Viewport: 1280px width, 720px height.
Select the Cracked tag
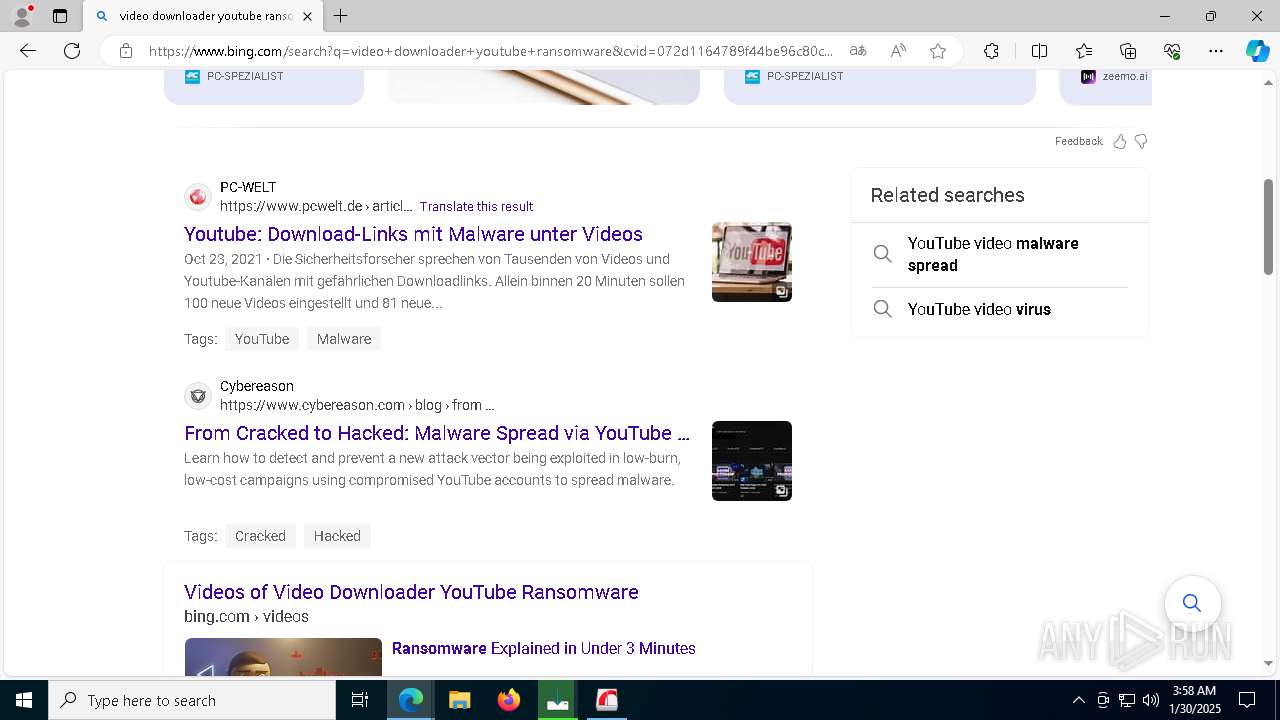(x=260, y=536)
